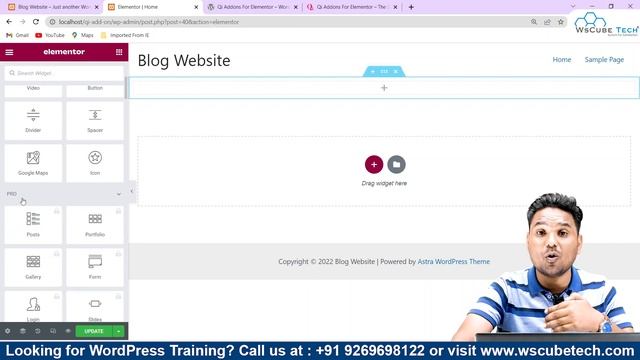Select the Button widget
The height and width of the screenshot is (360, 640).
tap(95, 91)
